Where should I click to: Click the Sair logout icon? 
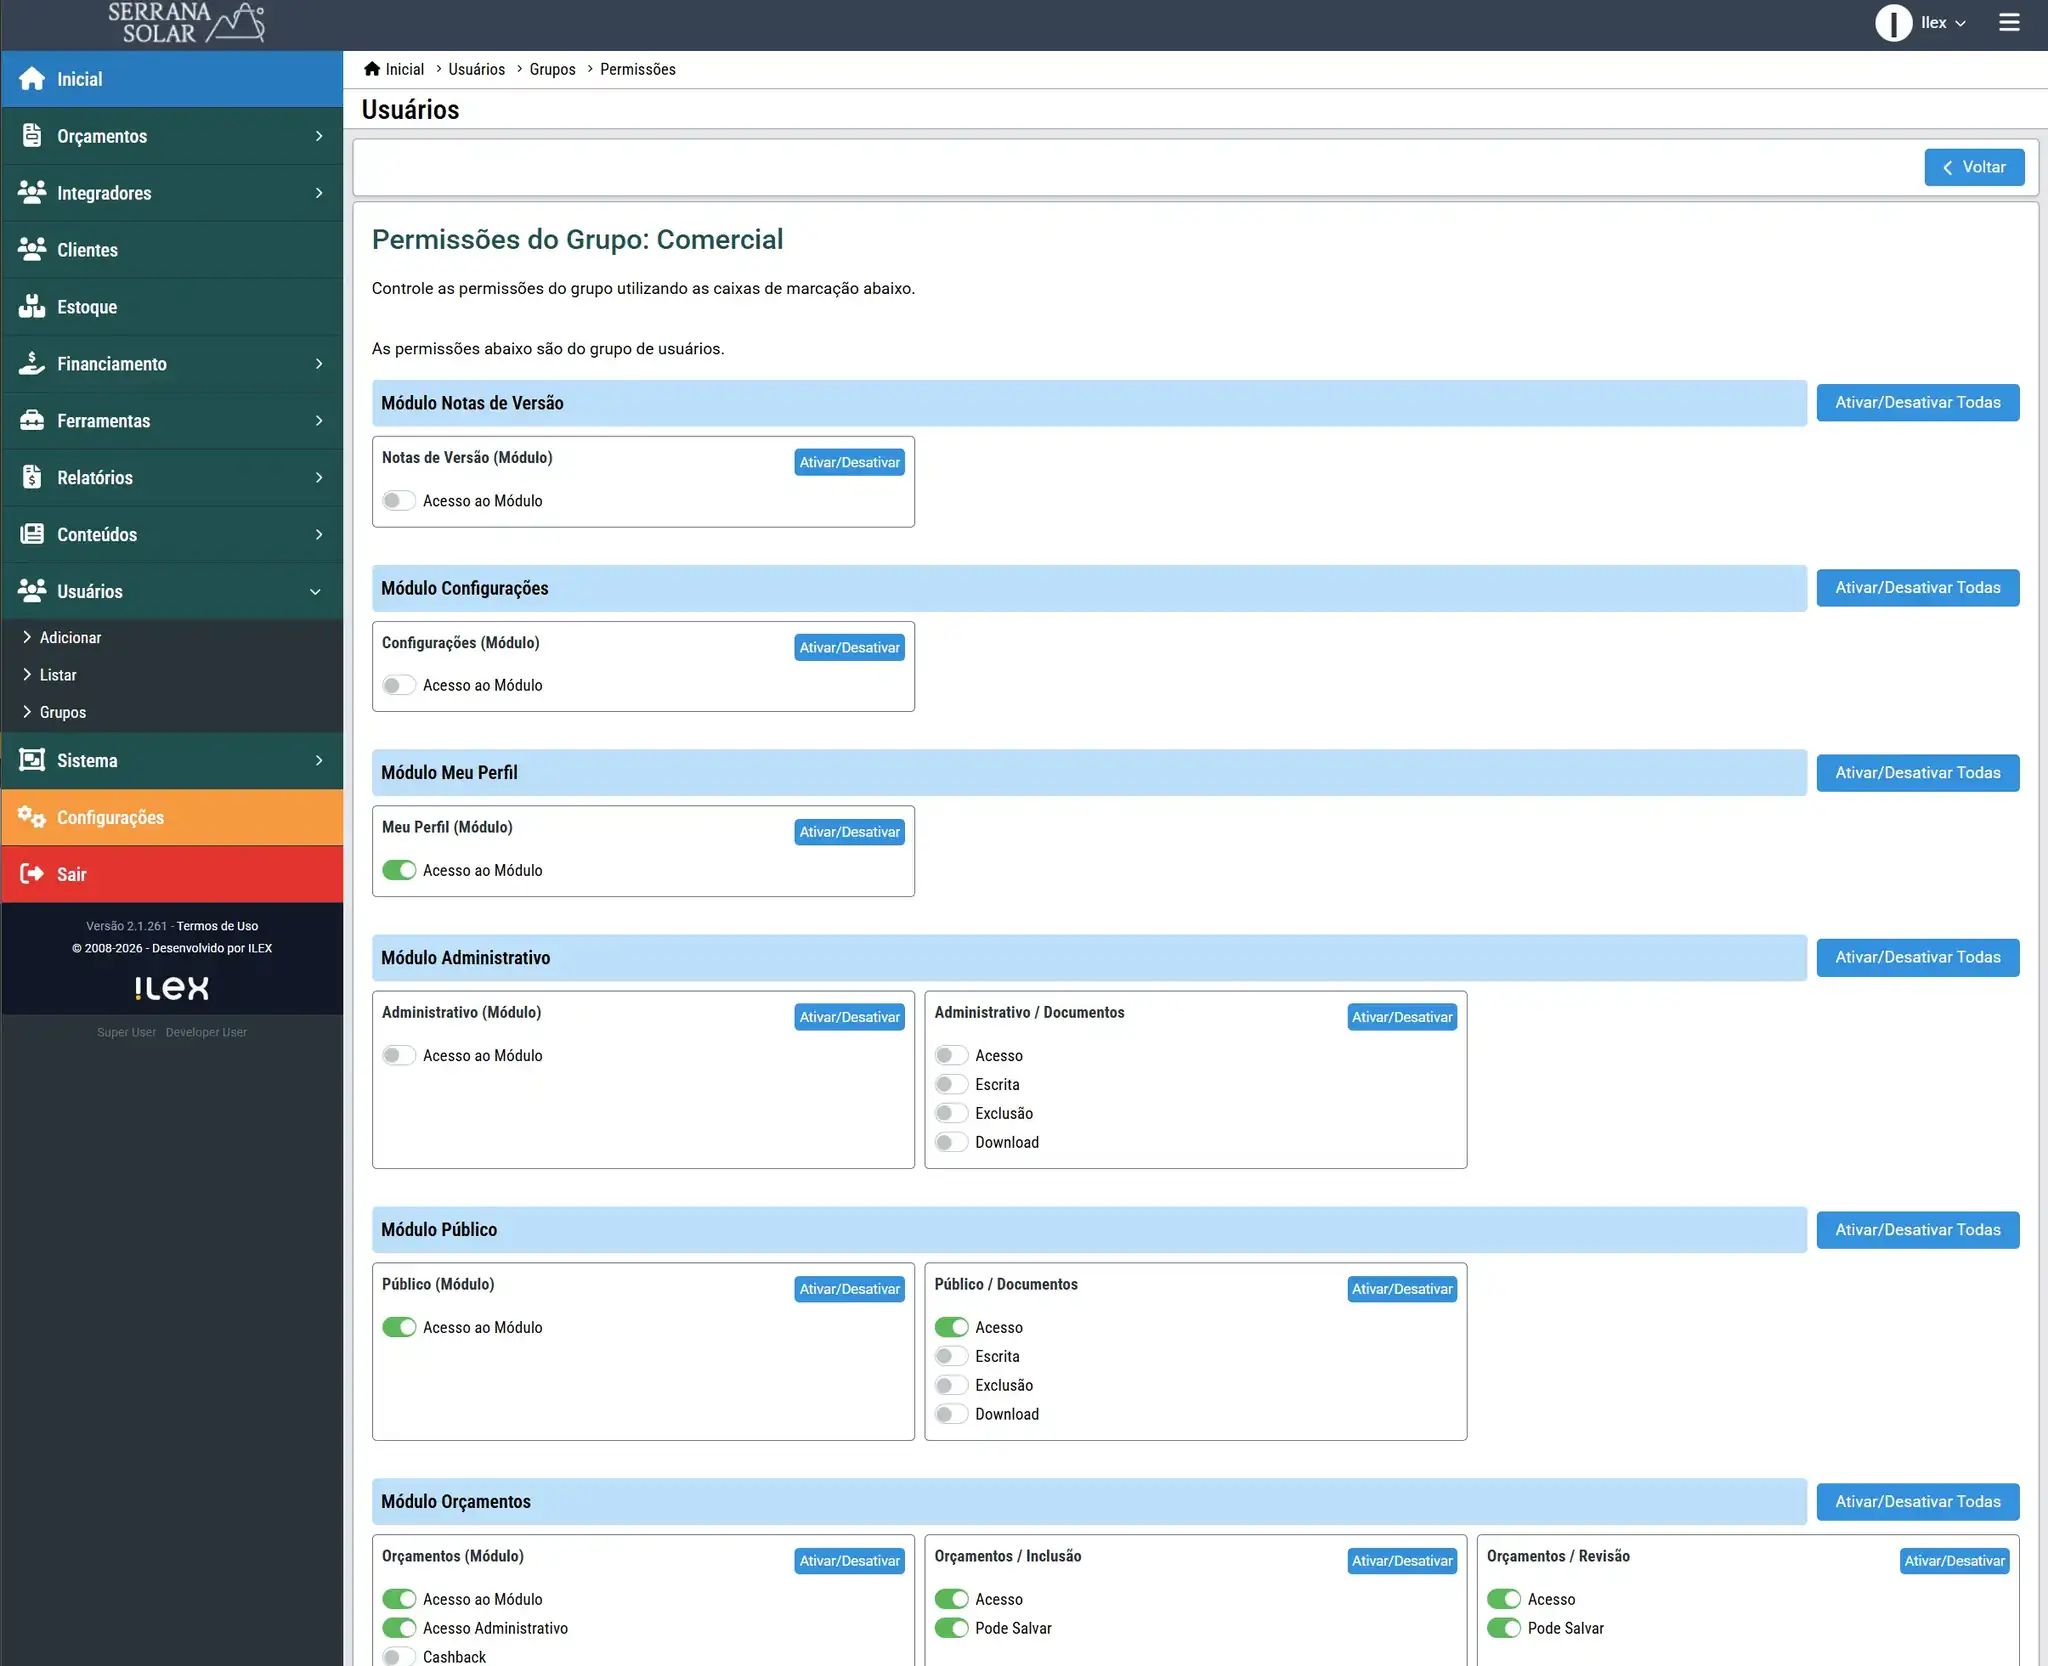point(32,874)
